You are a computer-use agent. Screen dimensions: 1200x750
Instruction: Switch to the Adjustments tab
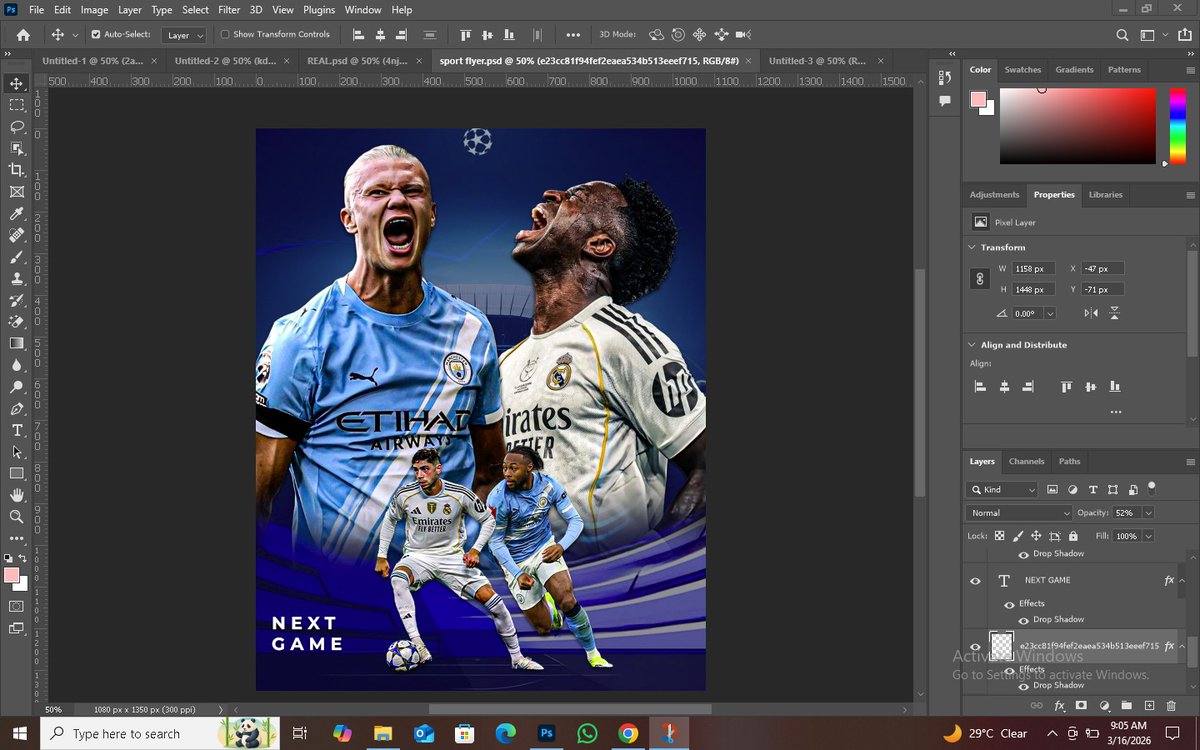coord(995,194)
